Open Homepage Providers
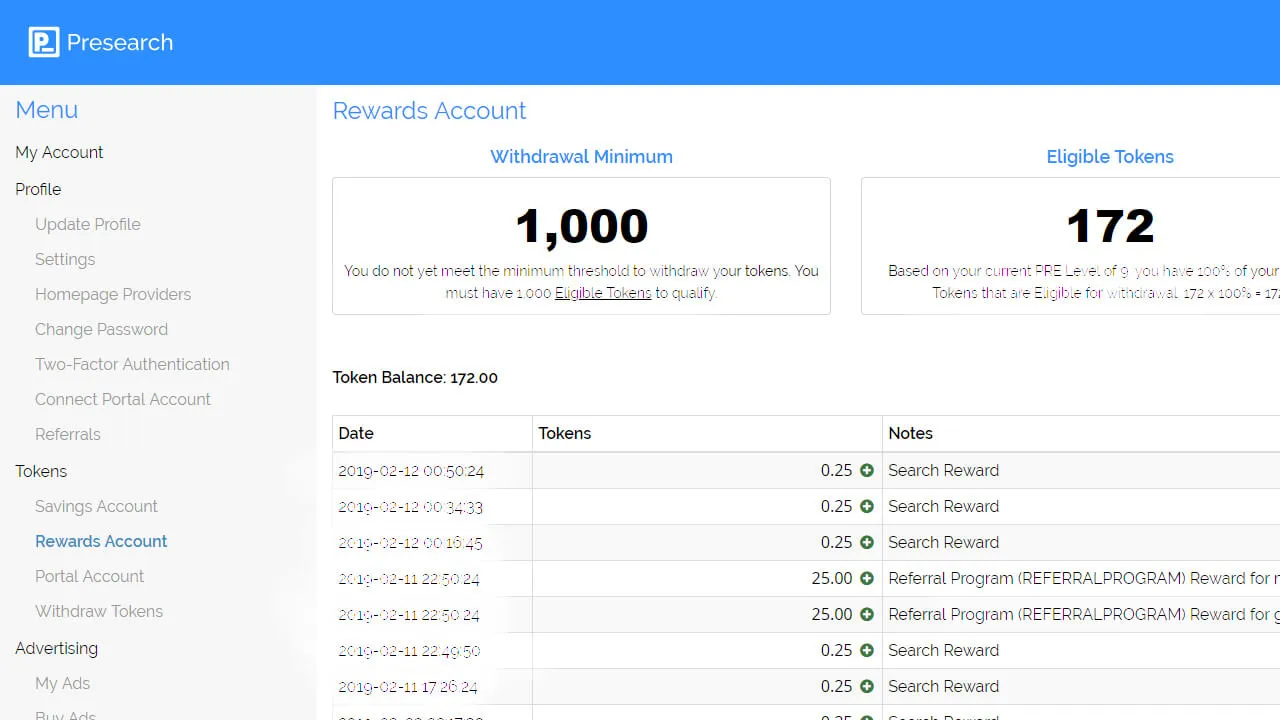The image size is (1280, 720). point(113,294)
